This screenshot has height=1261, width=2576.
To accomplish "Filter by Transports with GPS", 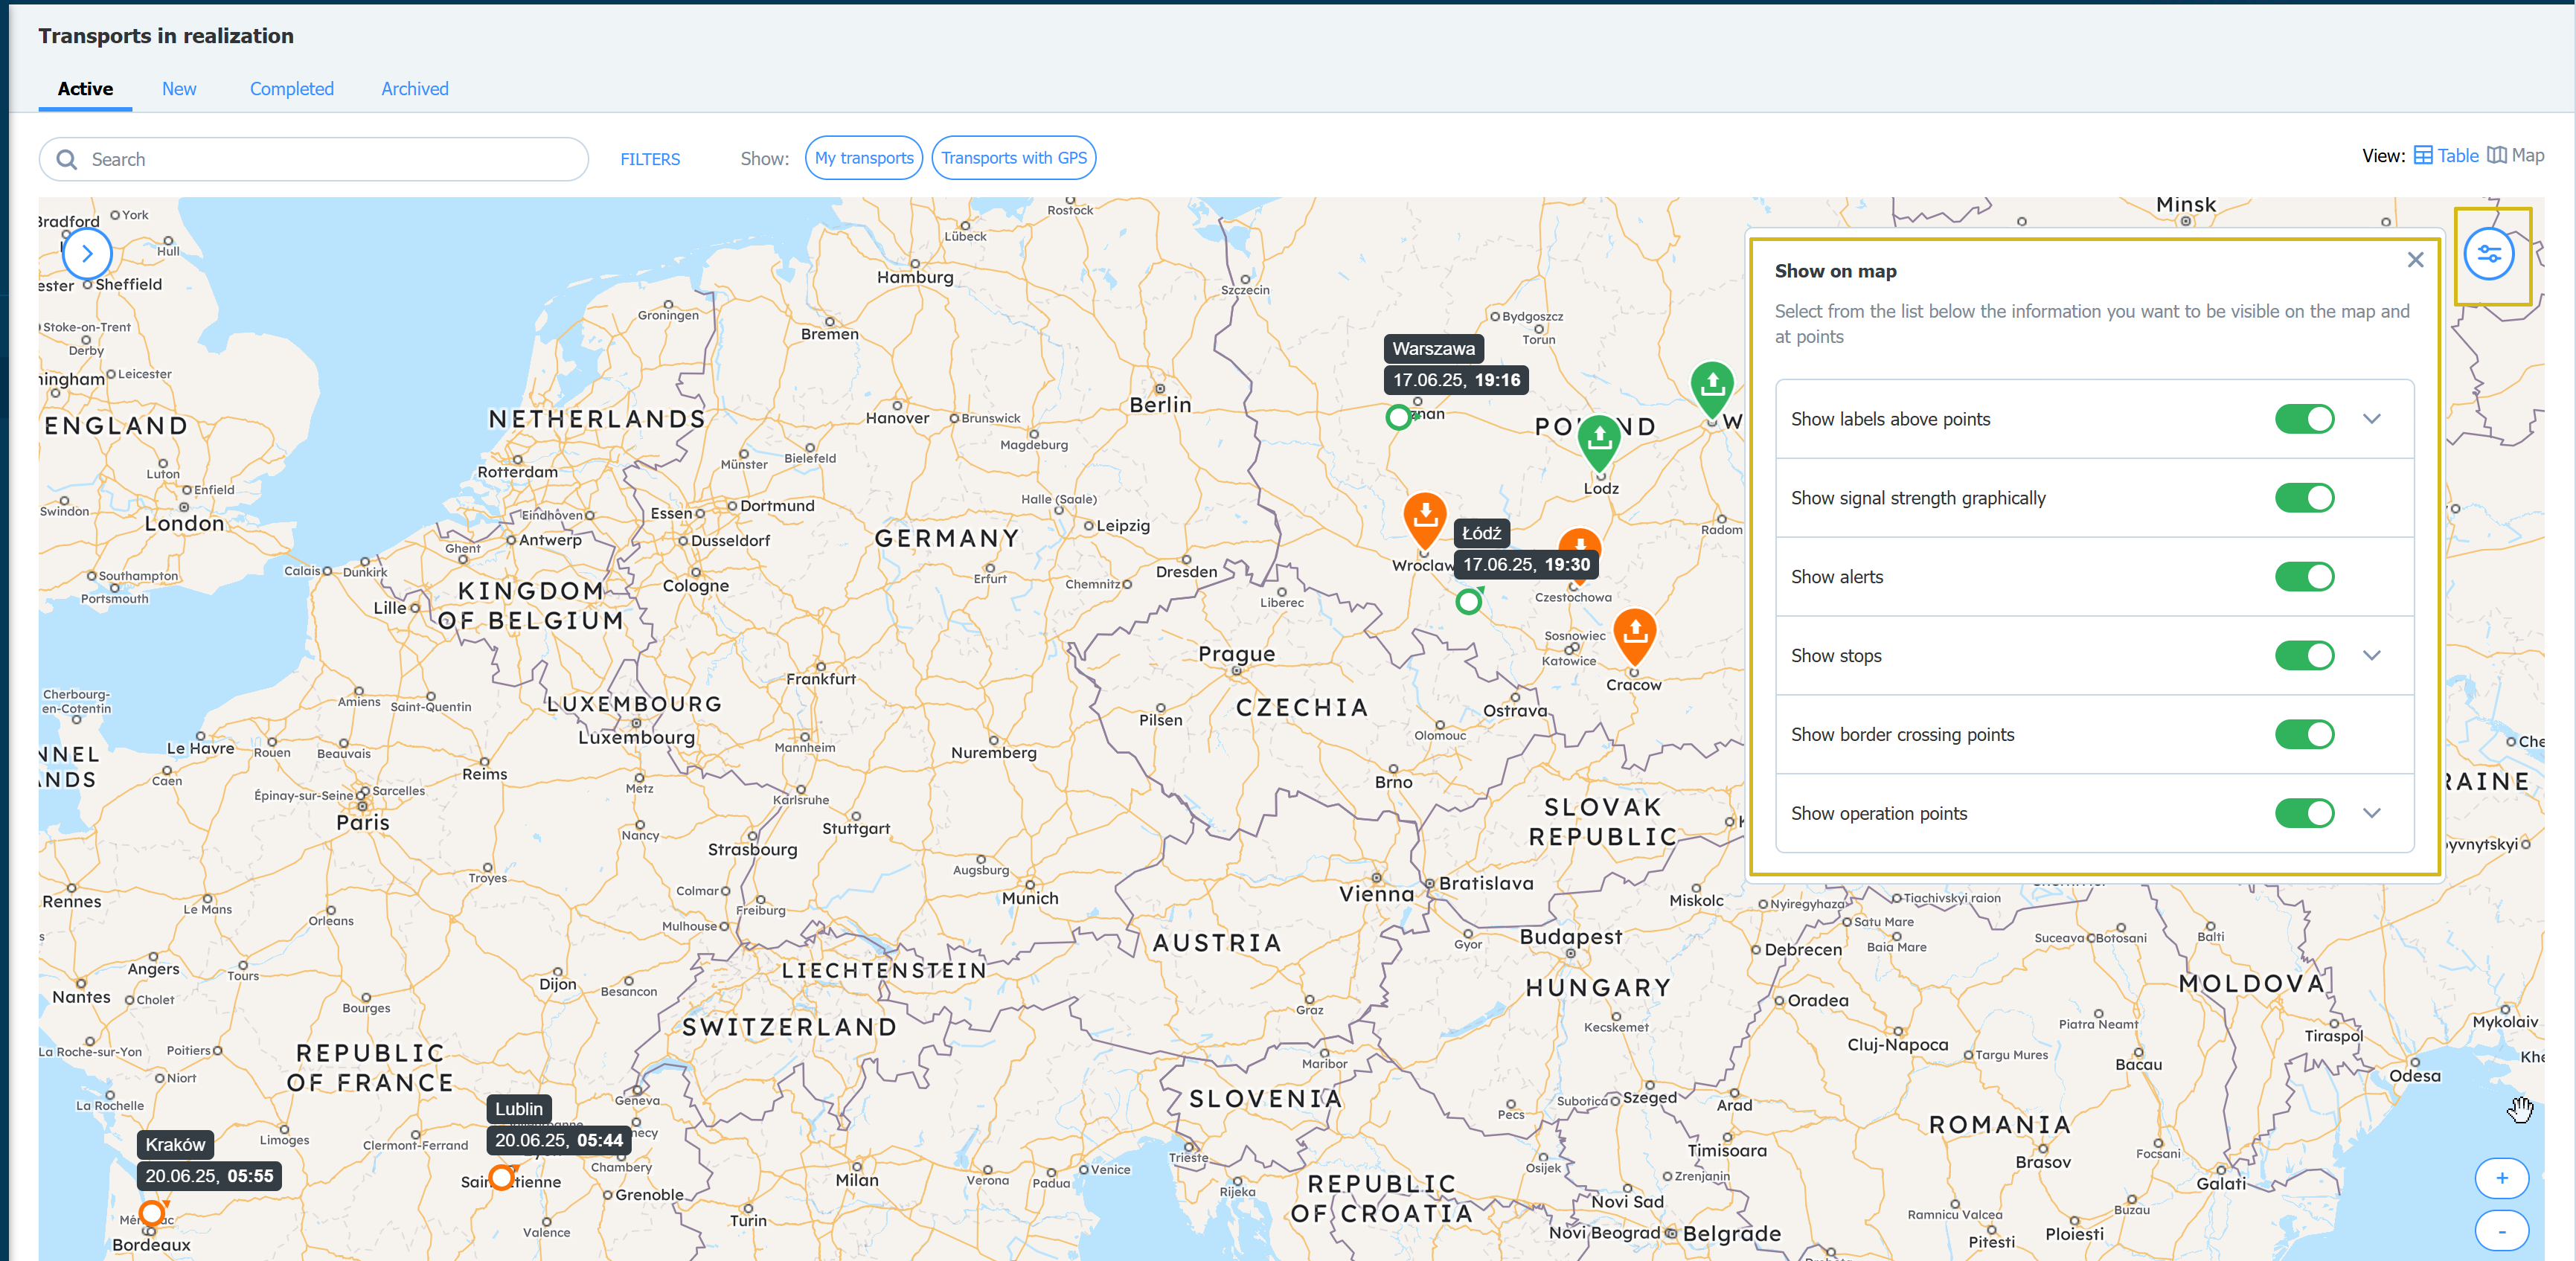I will [x=1013, y=158].
